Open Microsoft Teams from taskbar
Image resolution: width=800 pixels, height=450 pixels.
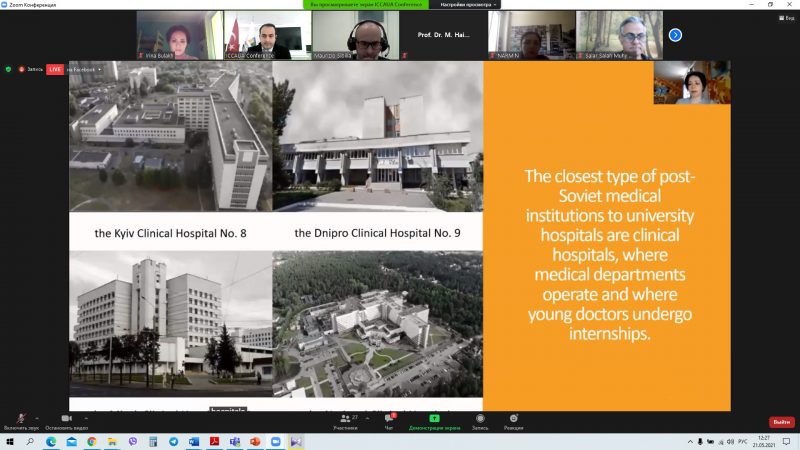pos(235,441)
